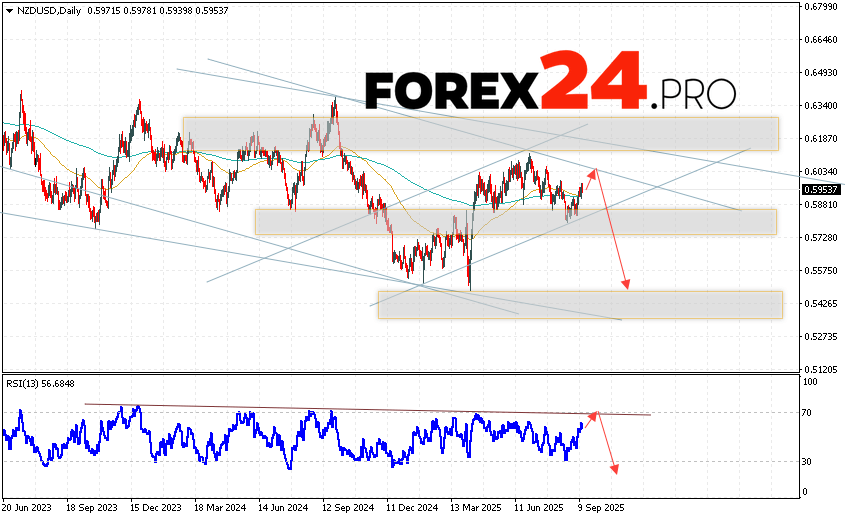Click the red upward arrowhead in RSI panel
The image size is (845, 519).
[593, 414]
